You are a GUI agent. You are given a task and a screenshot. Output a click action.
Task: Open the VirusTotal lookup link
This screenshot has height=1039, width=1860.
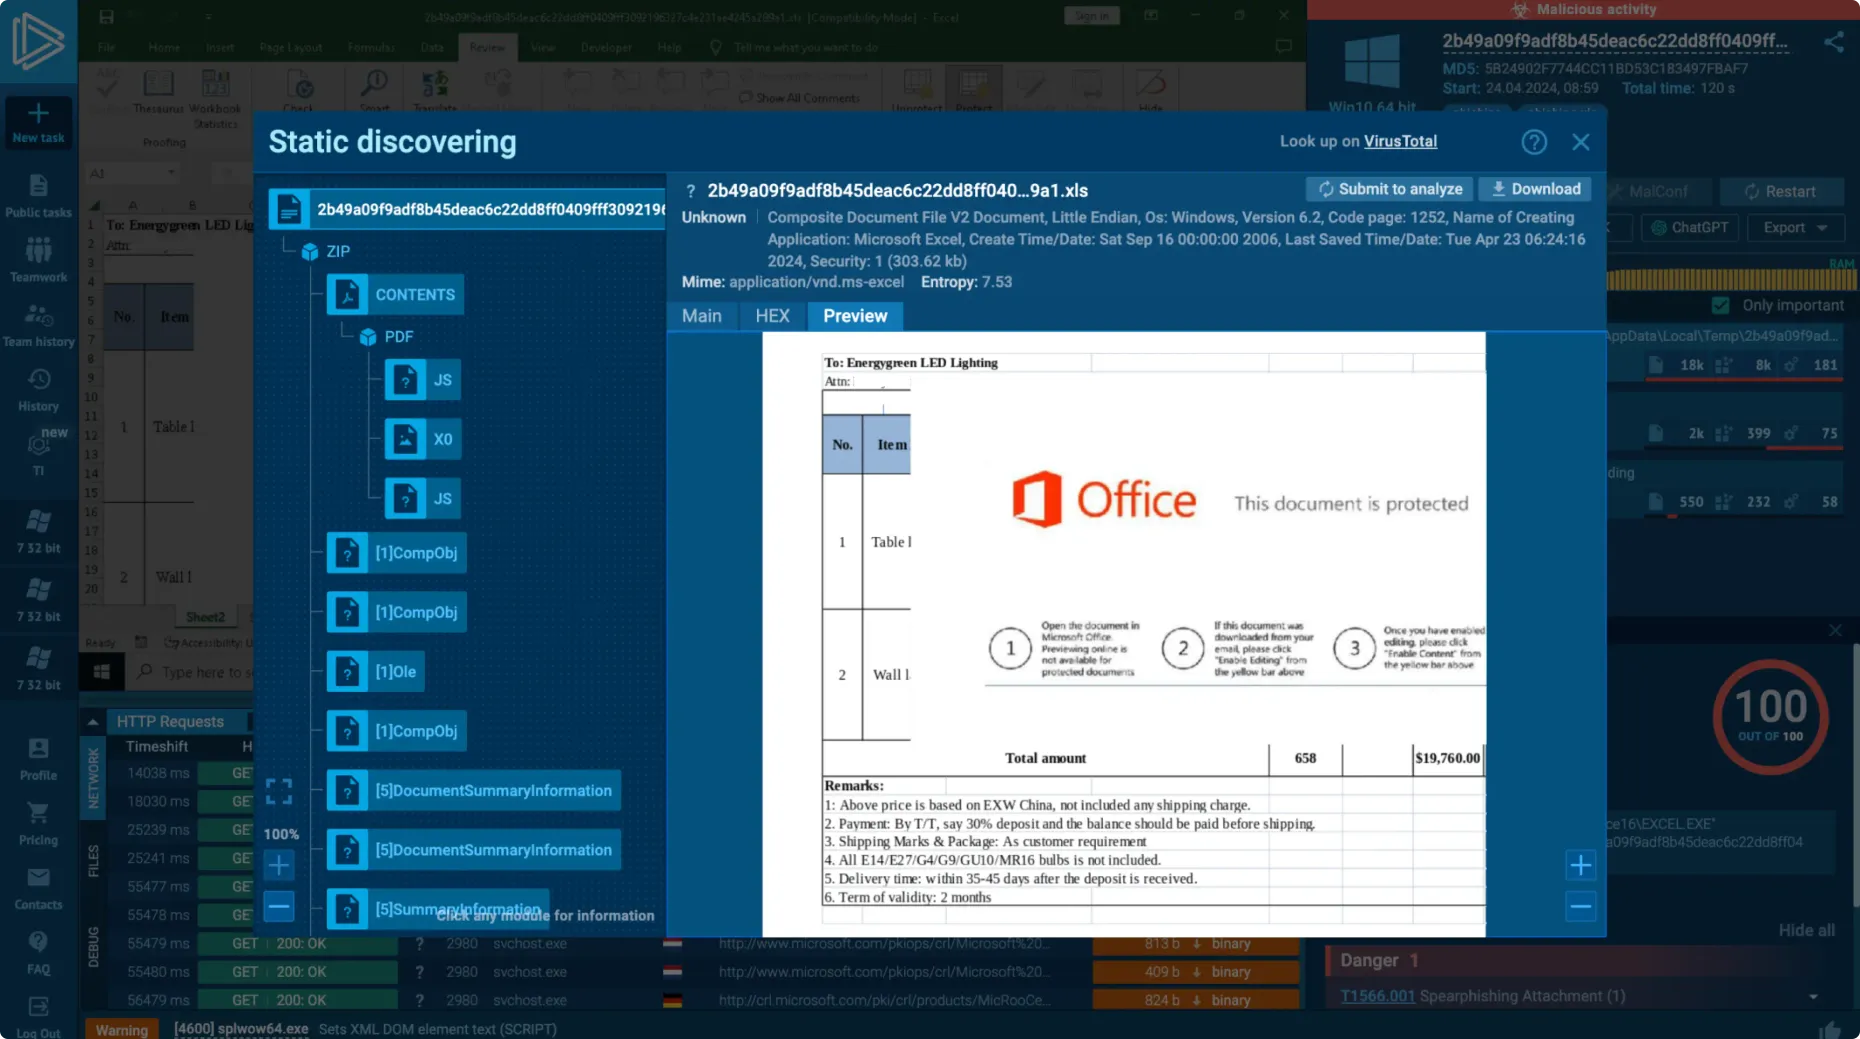pyautogui.click(x=1399, y=142)
